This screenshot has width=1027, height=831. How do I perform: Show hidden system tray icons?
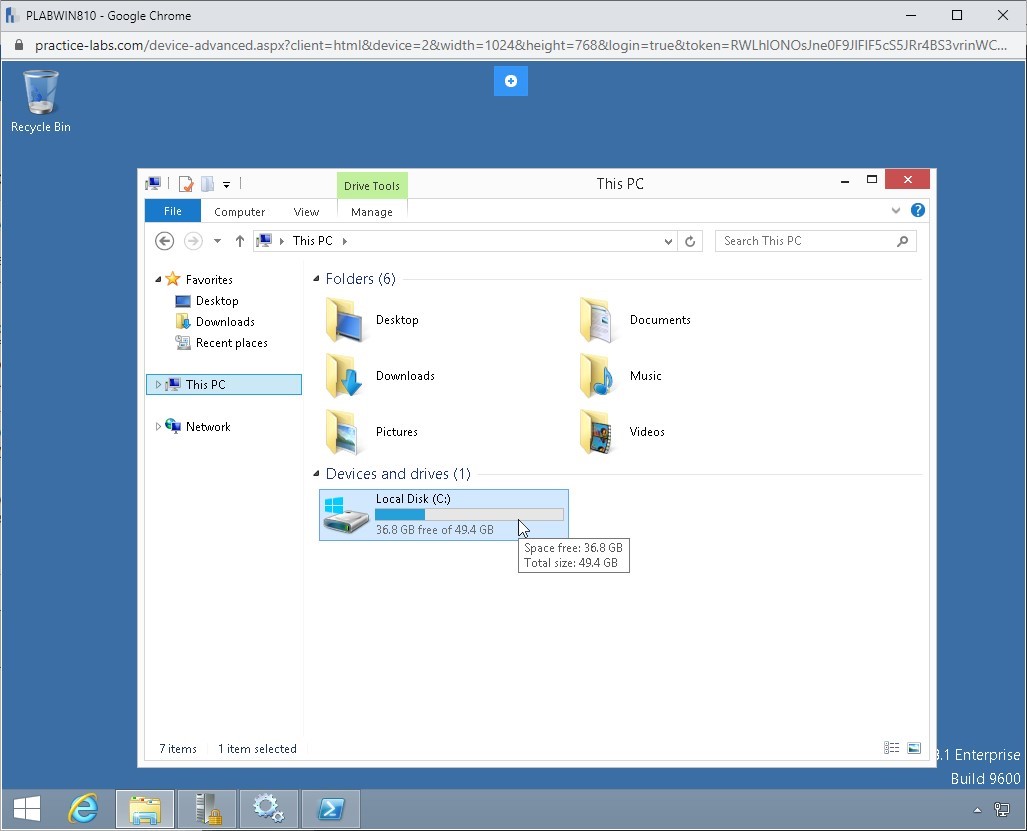(x=977, y=810)
